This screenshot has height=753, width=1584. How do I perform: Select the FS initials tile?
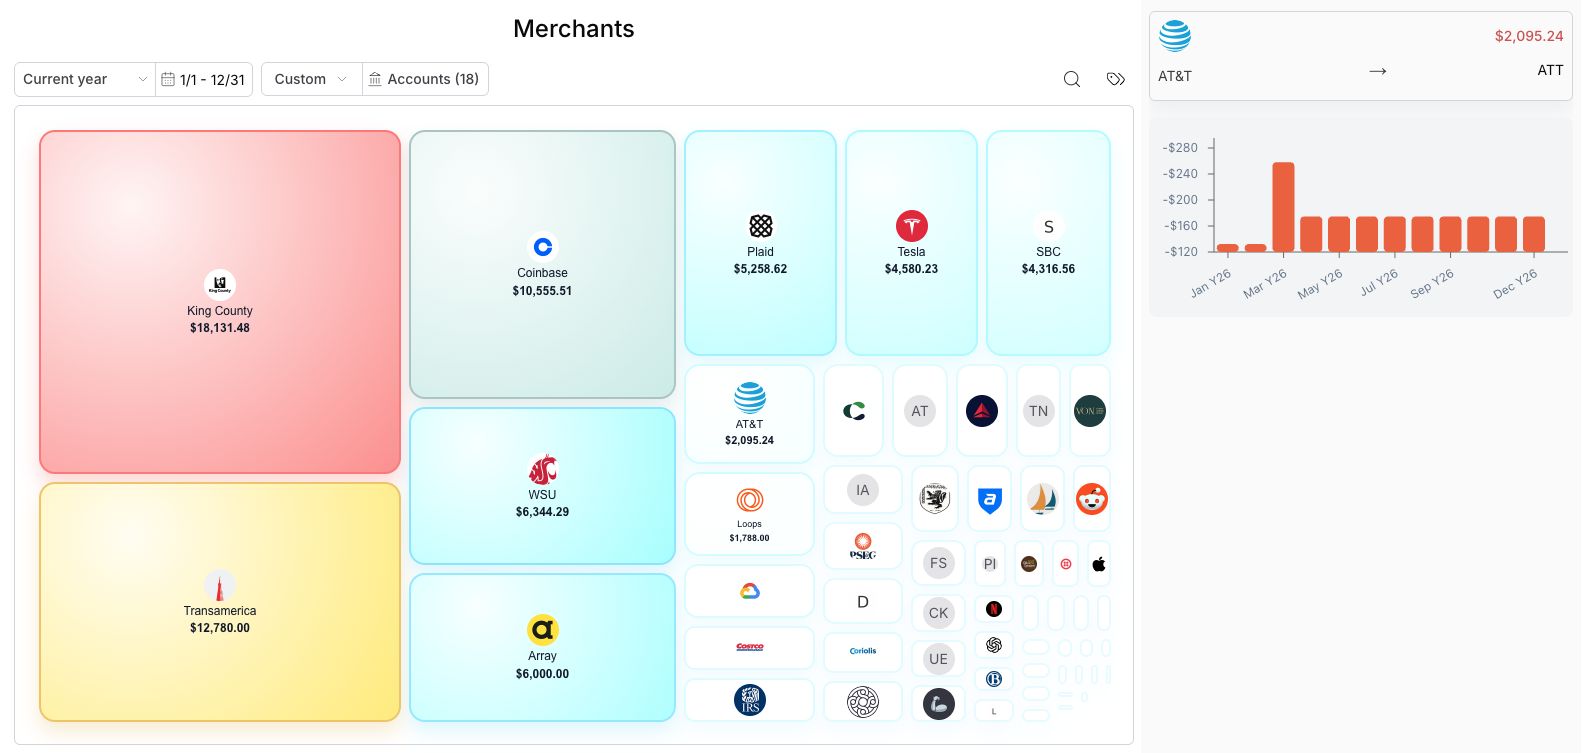938,563
